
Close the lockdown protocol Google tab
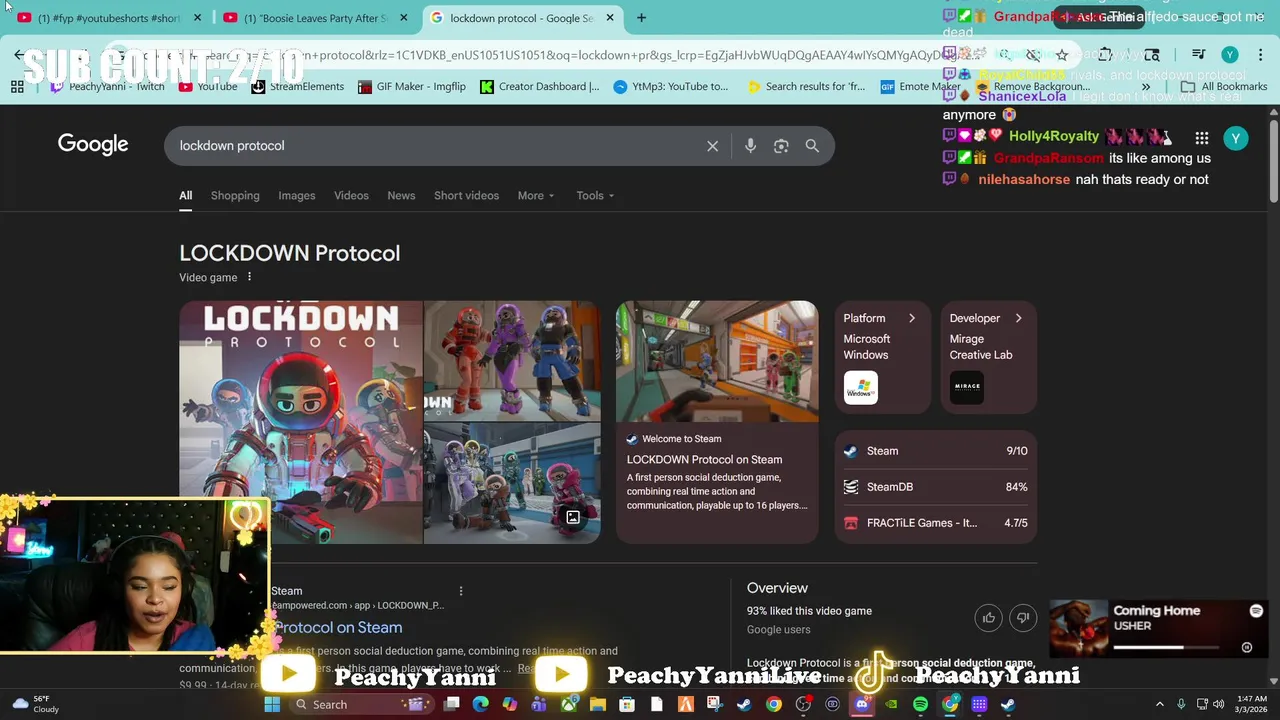[x=610, y=18]
